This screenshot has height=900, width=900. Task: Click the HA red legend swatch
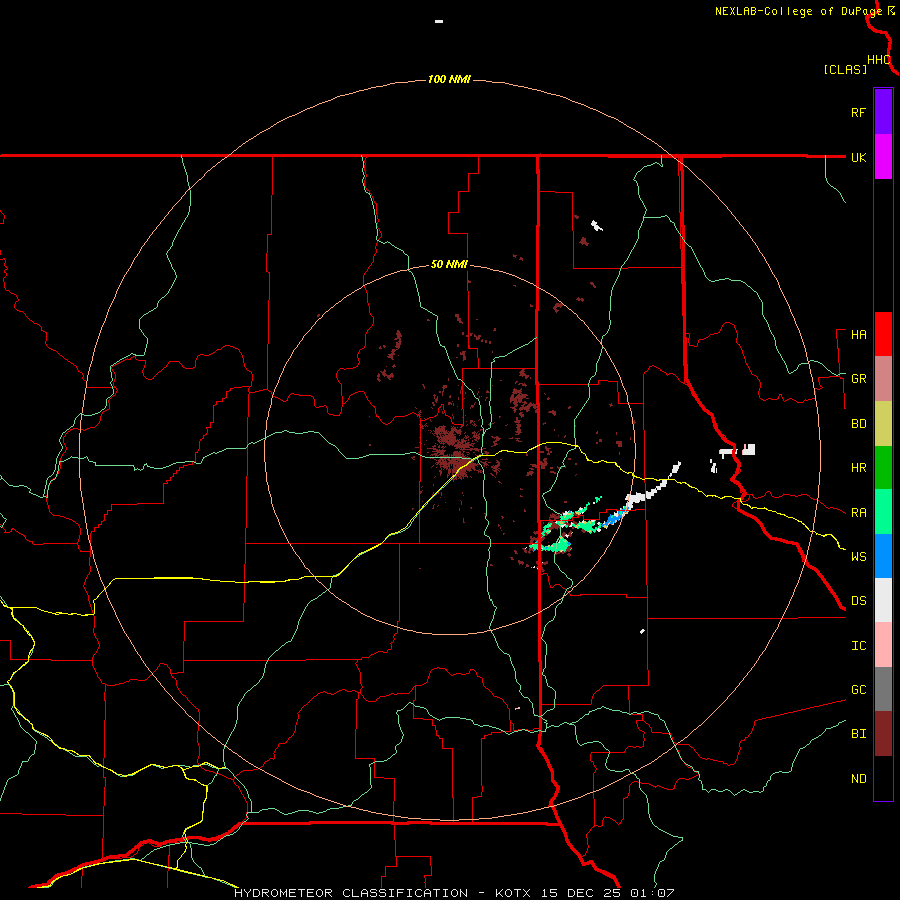(883, 334)
